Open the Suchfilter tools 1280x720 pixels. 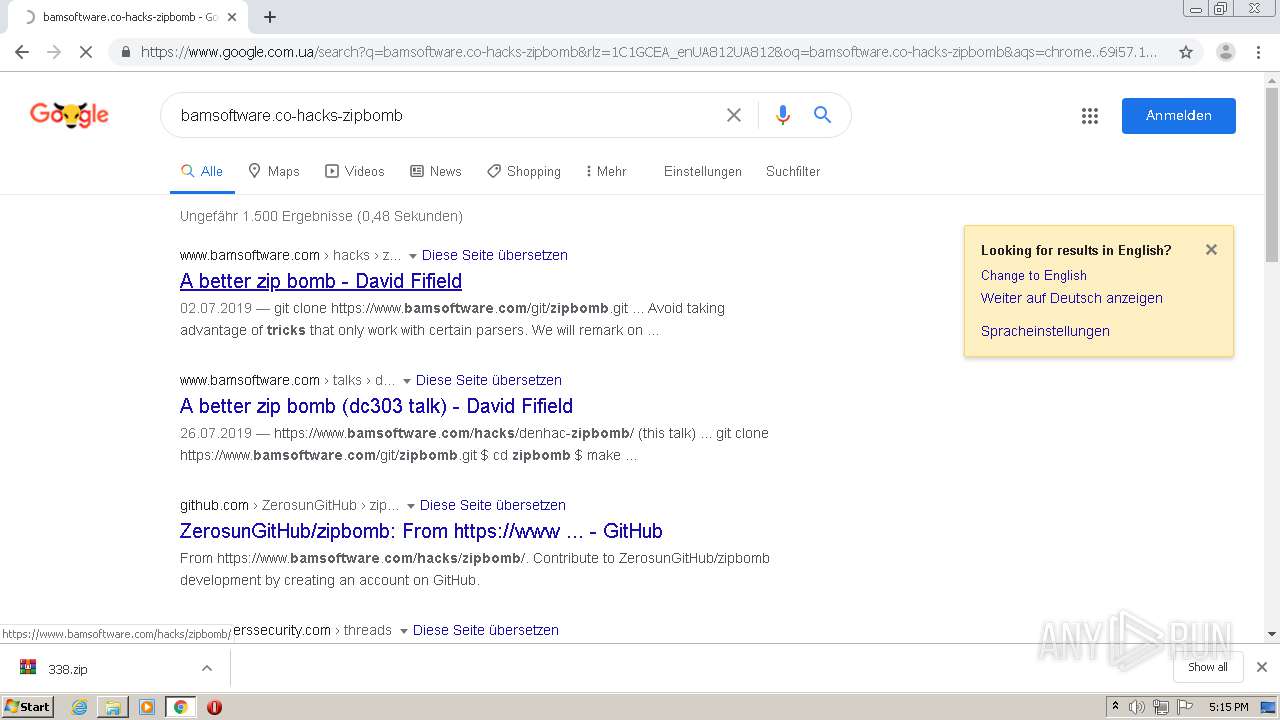tap(793, 171)
